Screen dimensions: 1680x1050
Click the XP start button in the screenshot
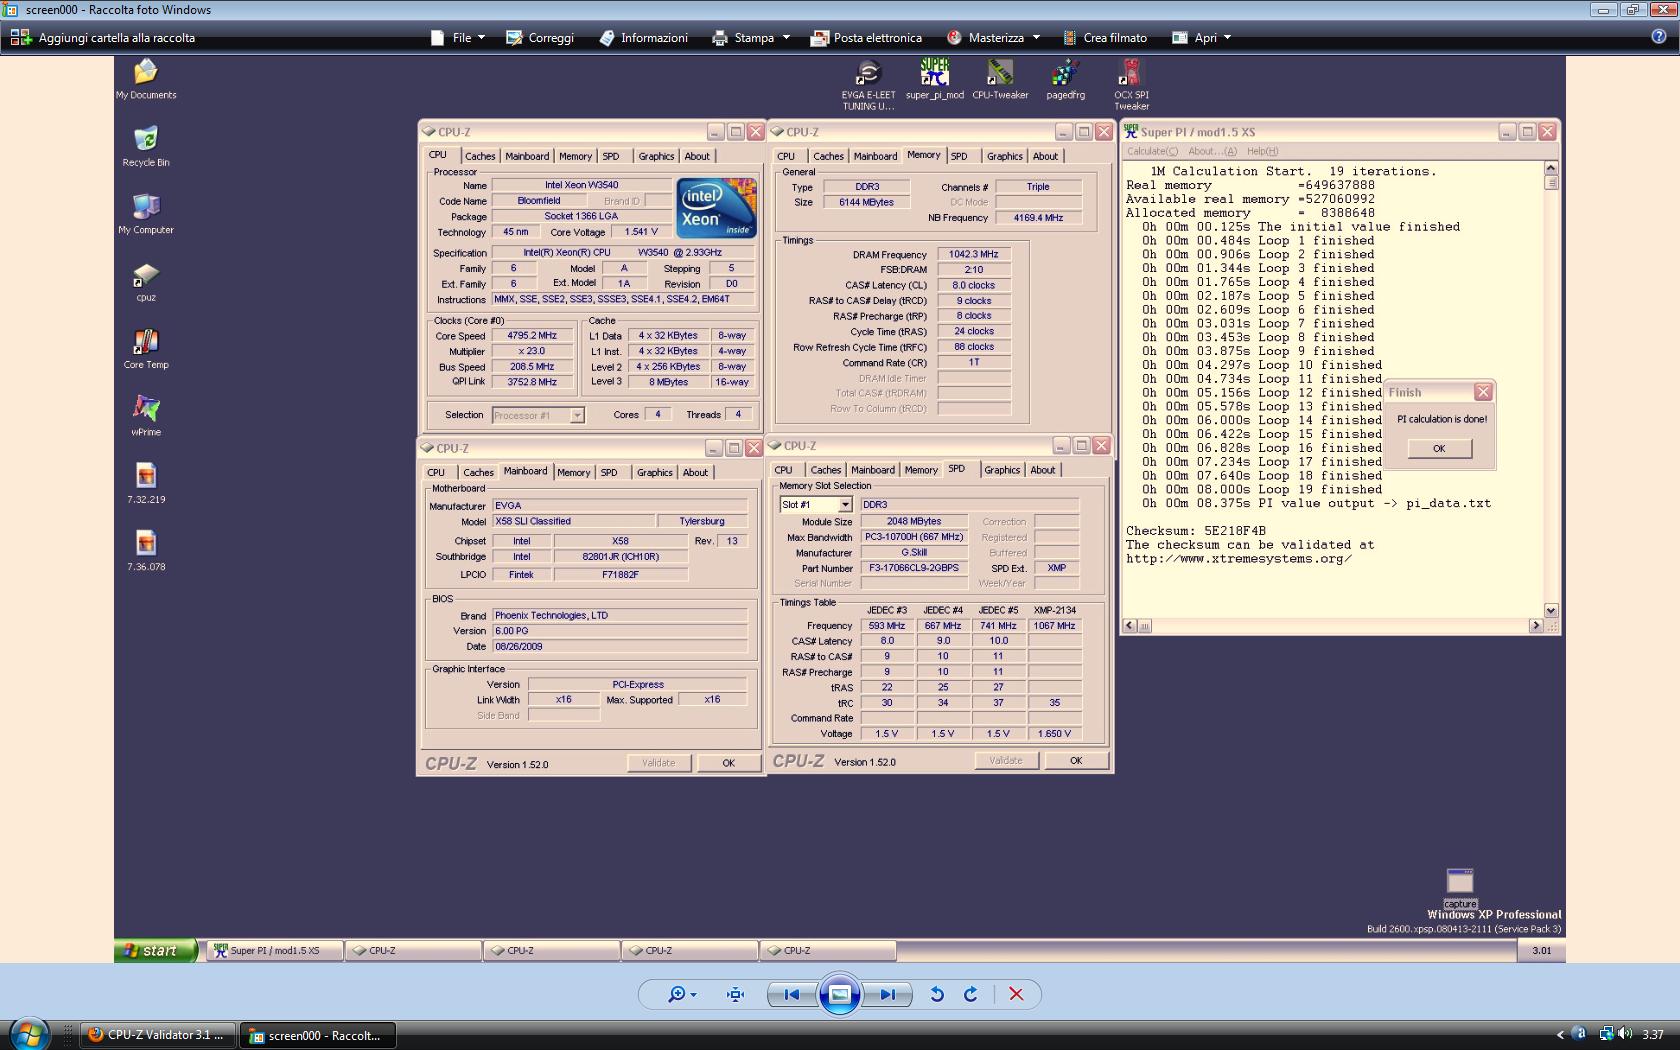click(154, 950)
